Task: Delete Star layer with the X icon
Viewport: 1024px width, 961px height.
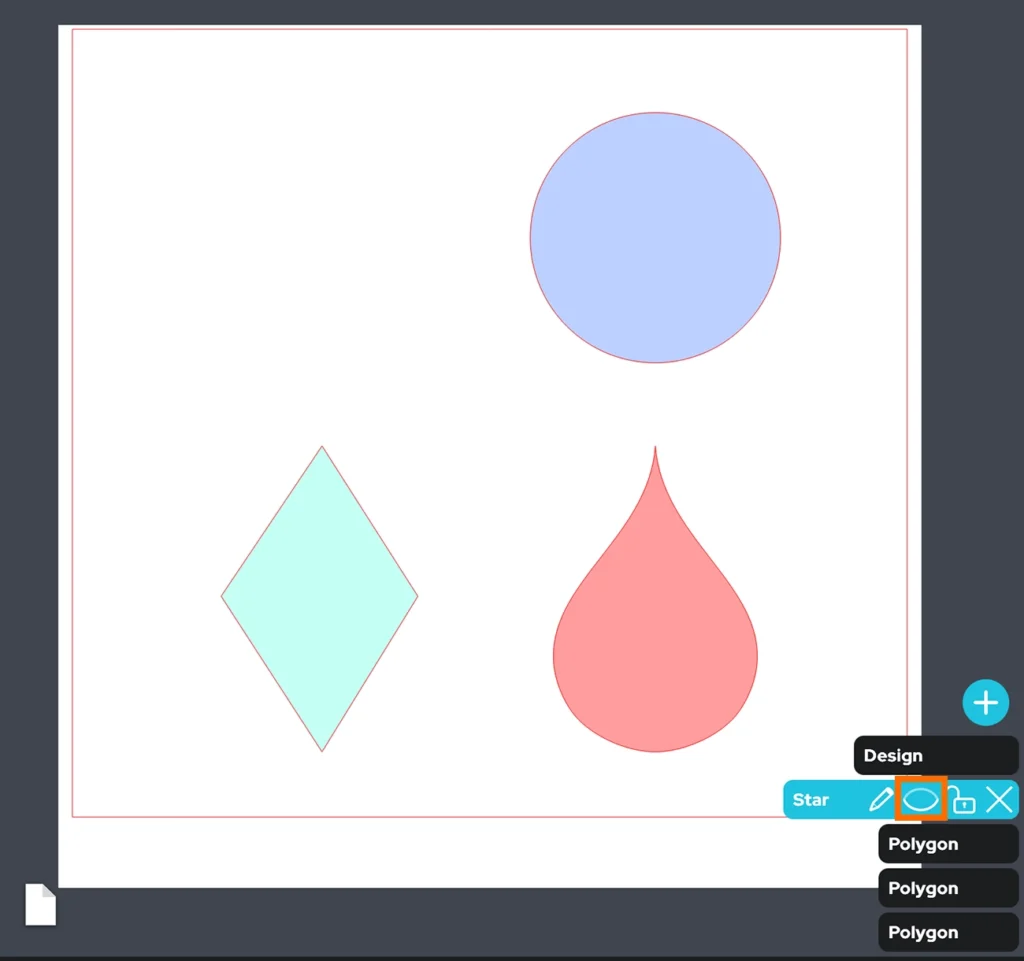Action: [x=1000, y=799]
